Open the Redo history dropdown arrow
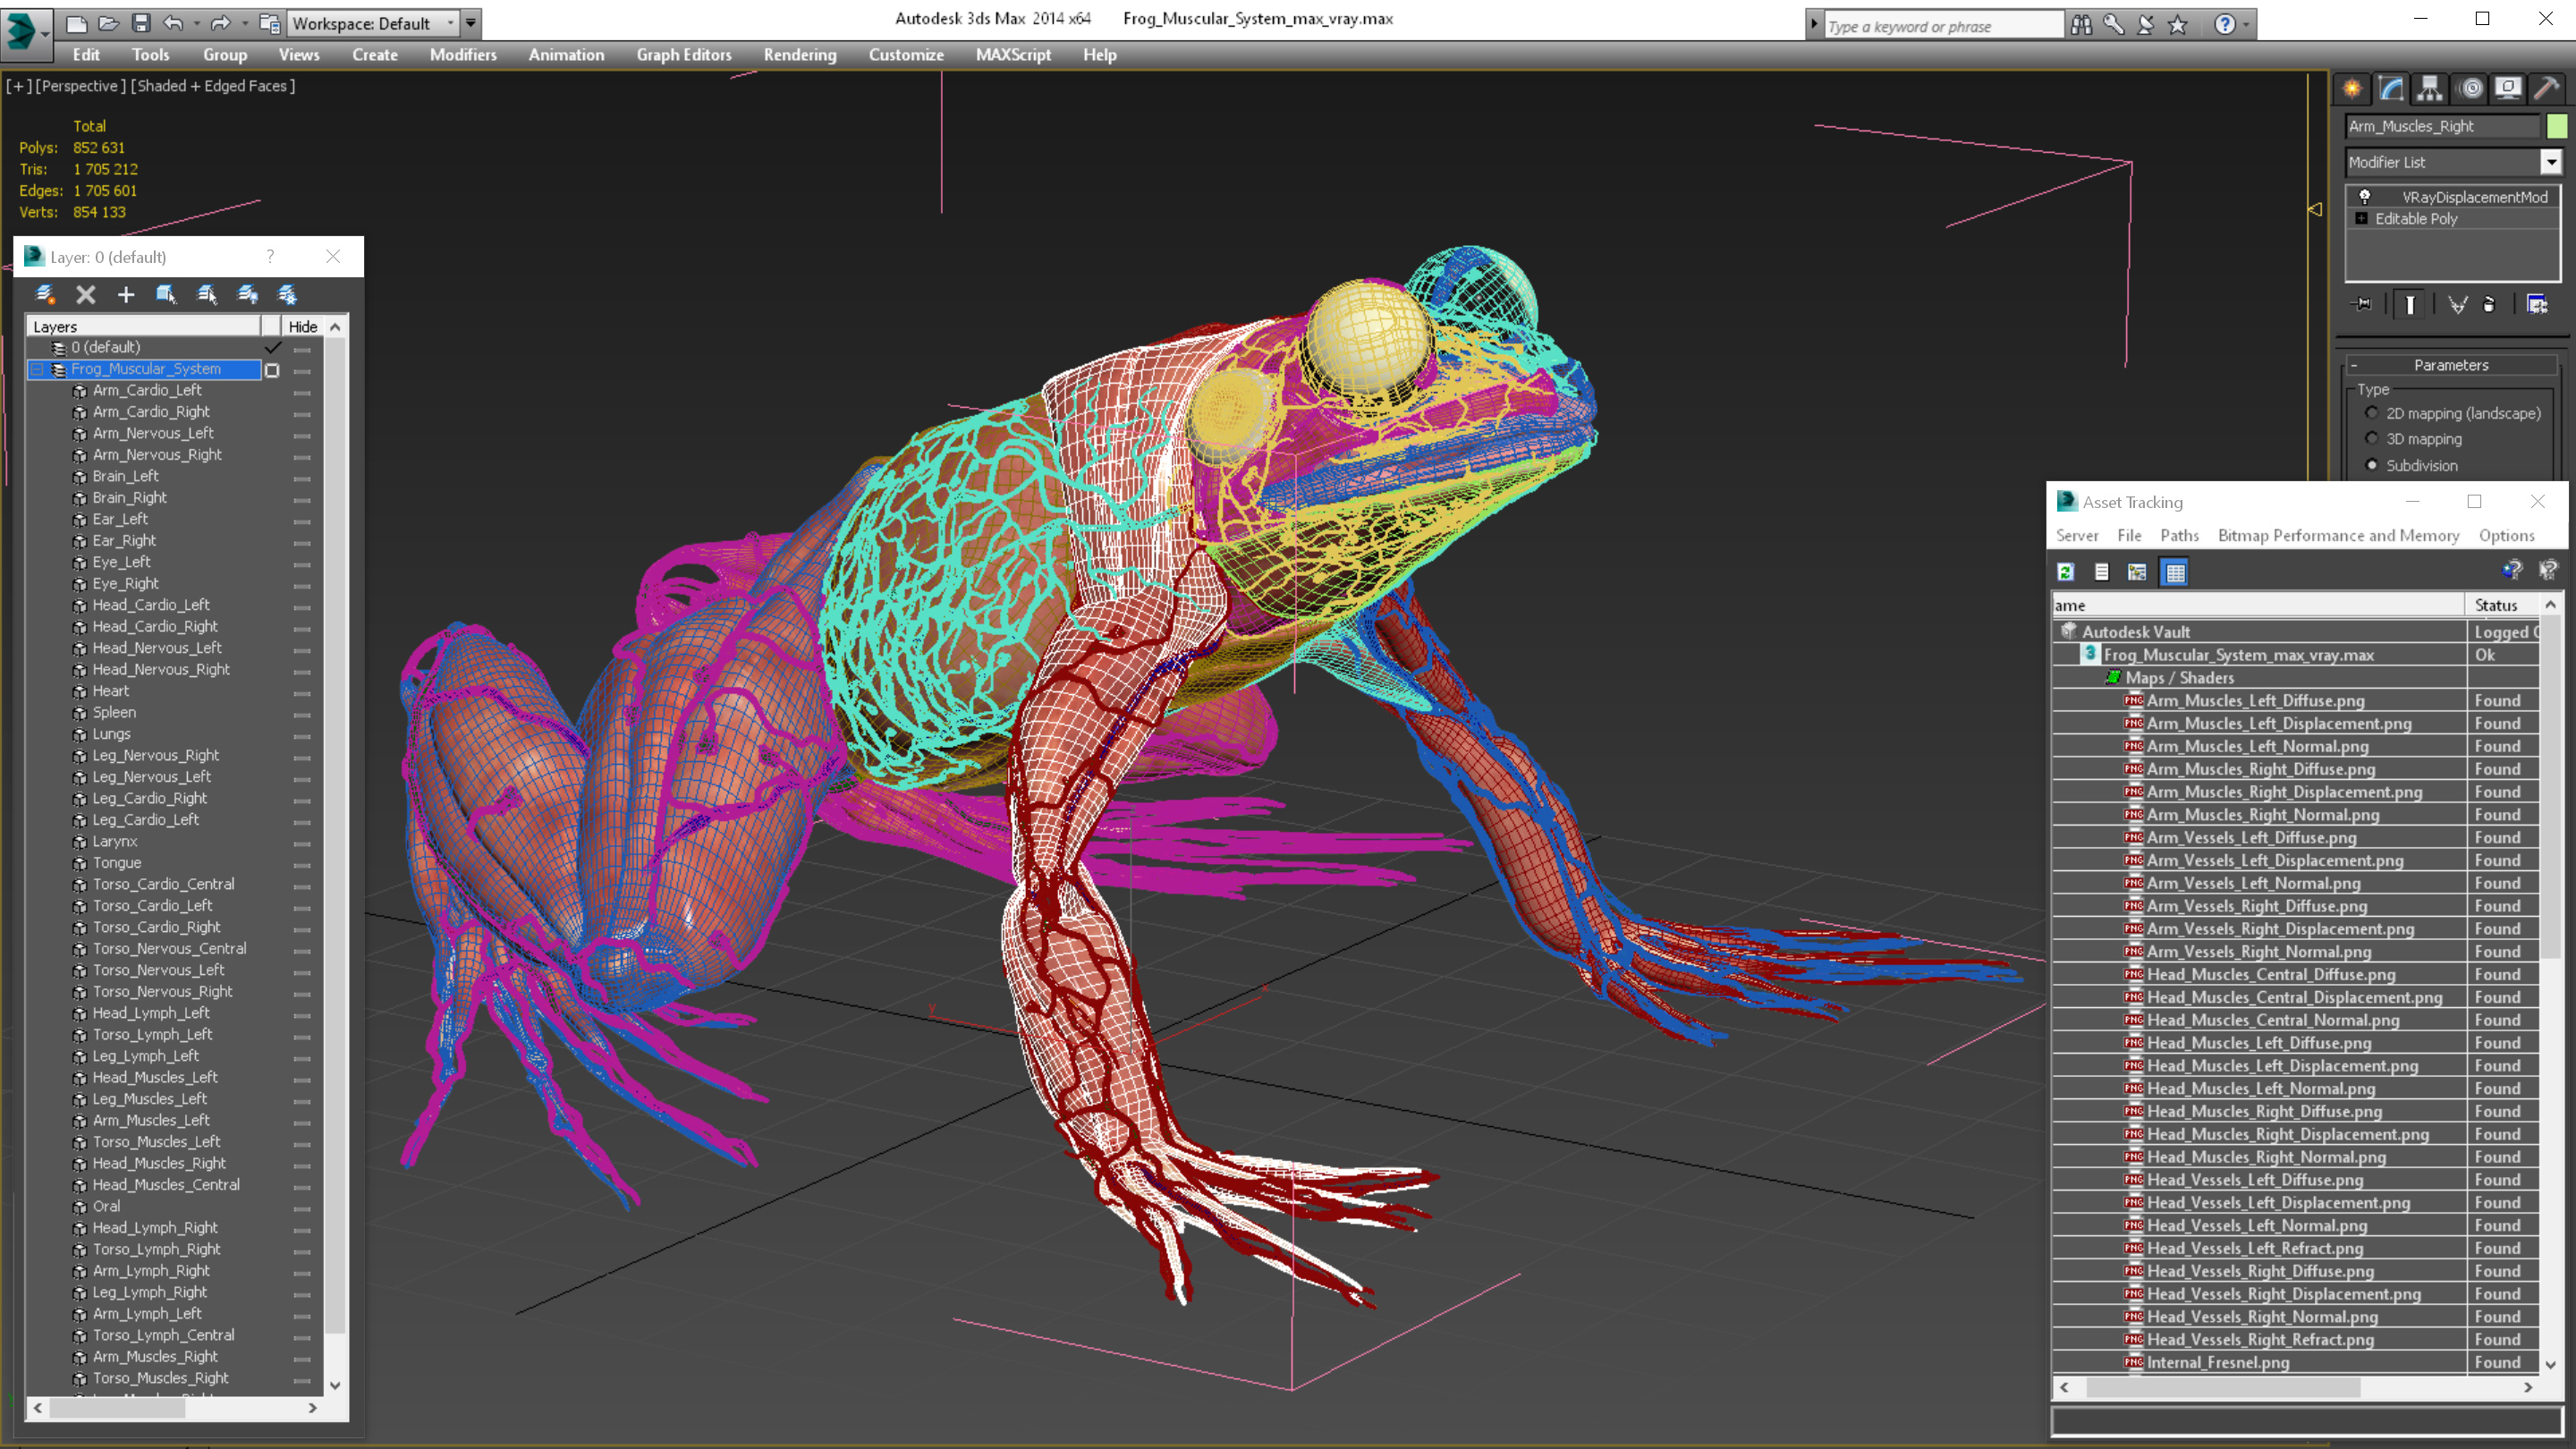Image resolution: width=2576 pixels, height=1449 pixels. (x=244, y=23)
